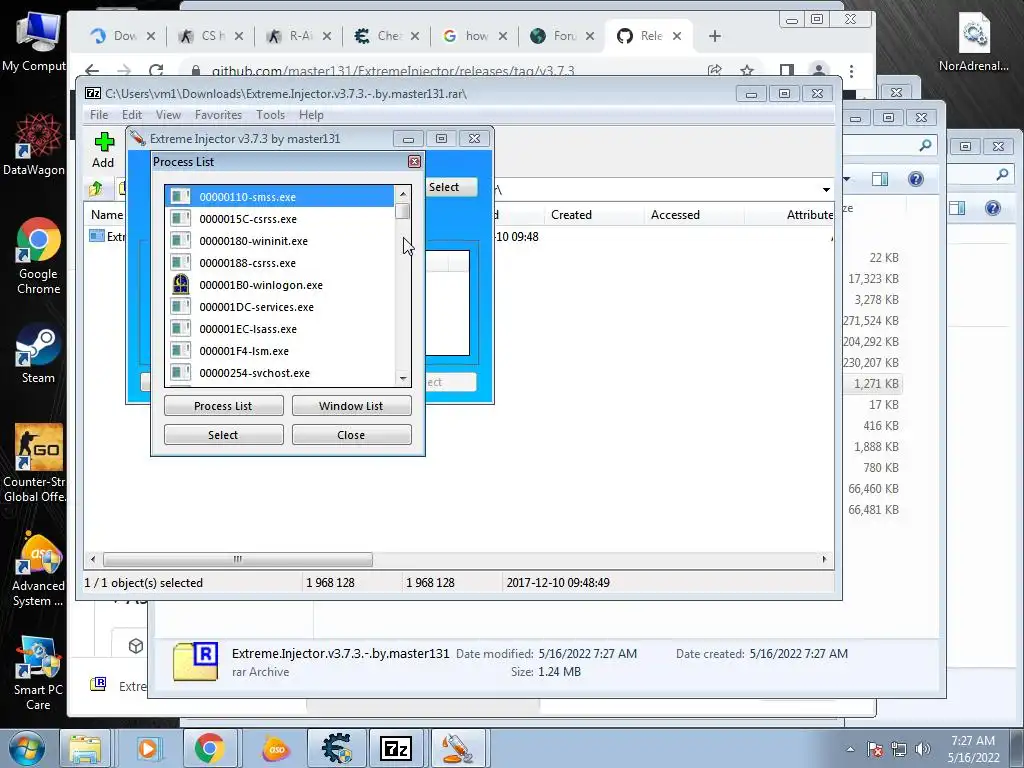Viewport: 1024px width, 768px height.
Task: Open the 7-Zip Edit menu
Action: [132, 115]
